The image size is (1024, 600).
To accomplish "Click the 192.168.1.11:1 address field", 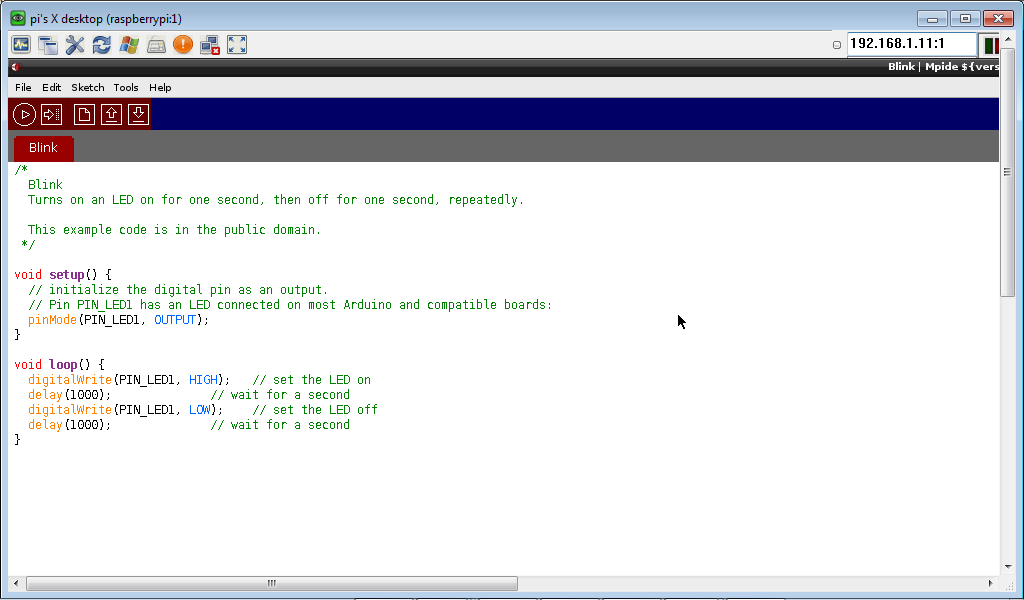I will 912,44.
